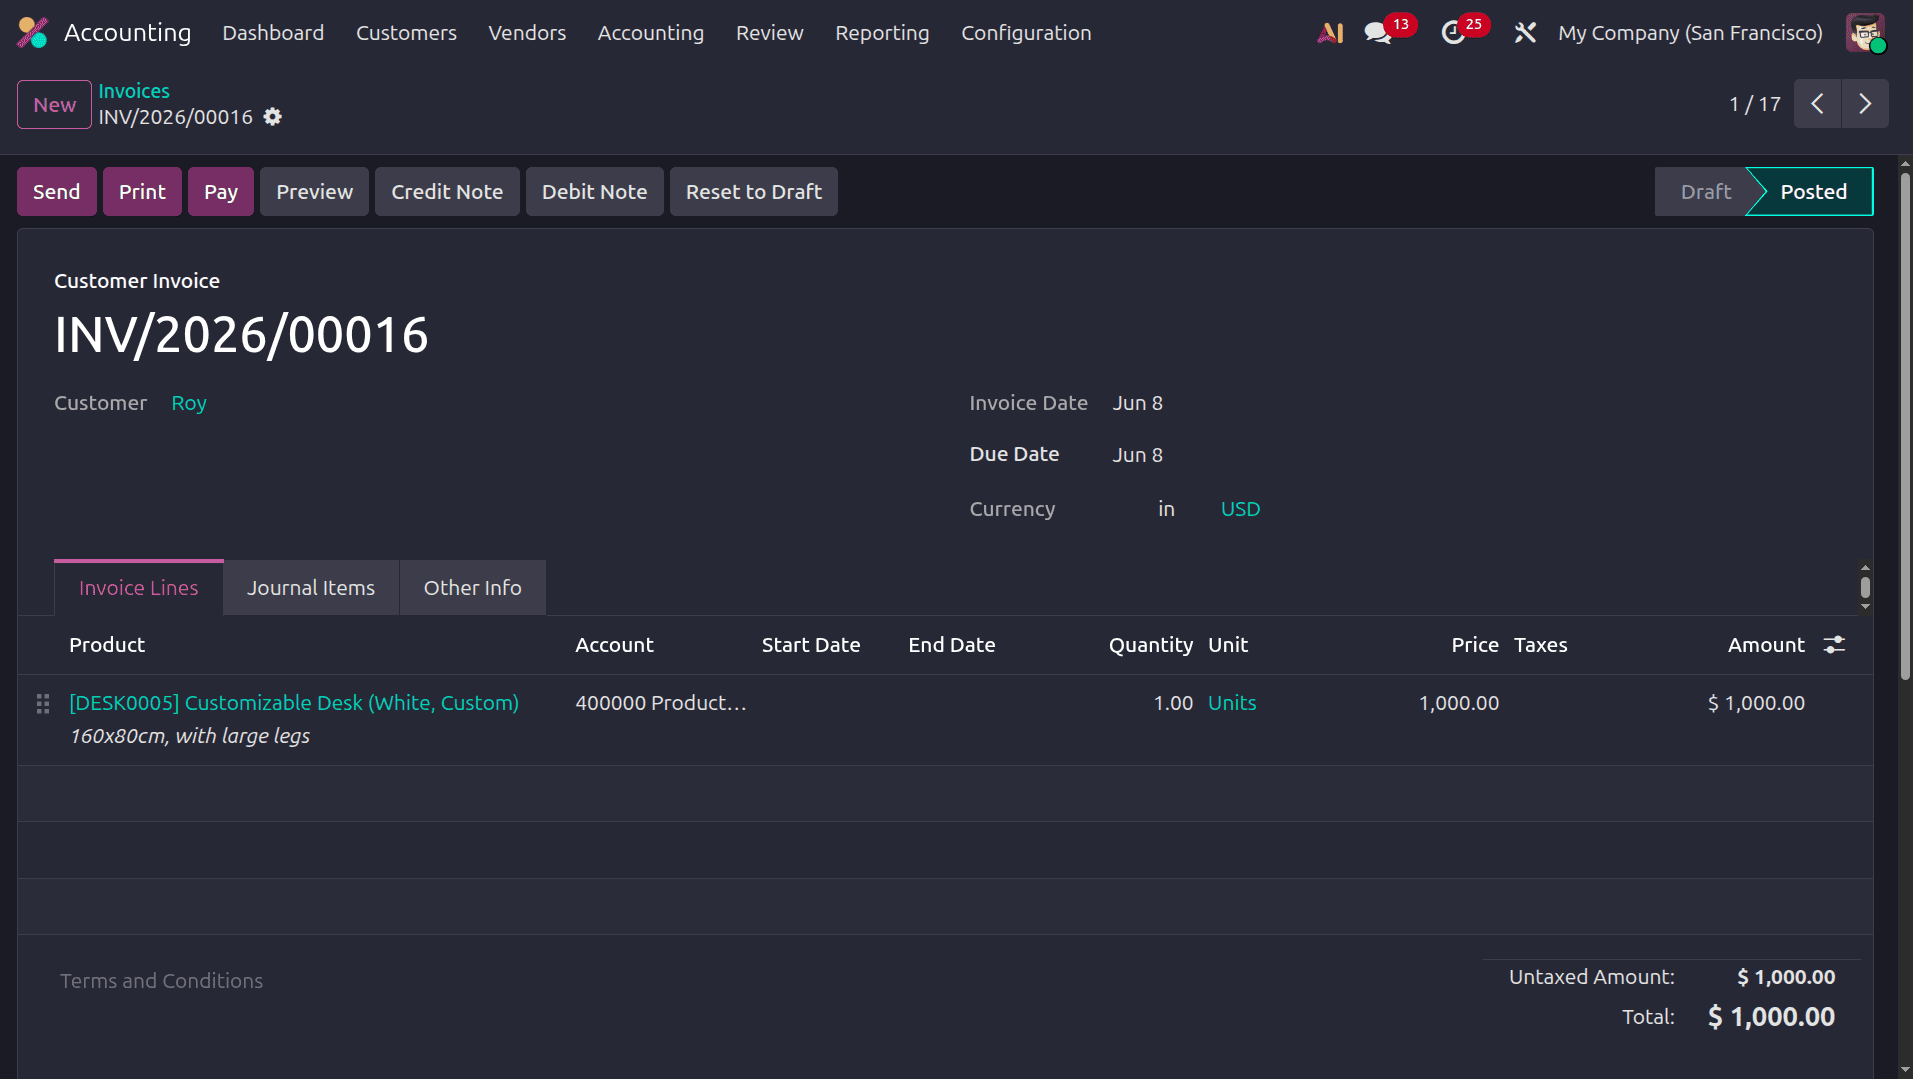This screenshot has width=1913, height=1079.
Task: Click the Preview button
Action: pyautogui.click(x=314, y=191)
